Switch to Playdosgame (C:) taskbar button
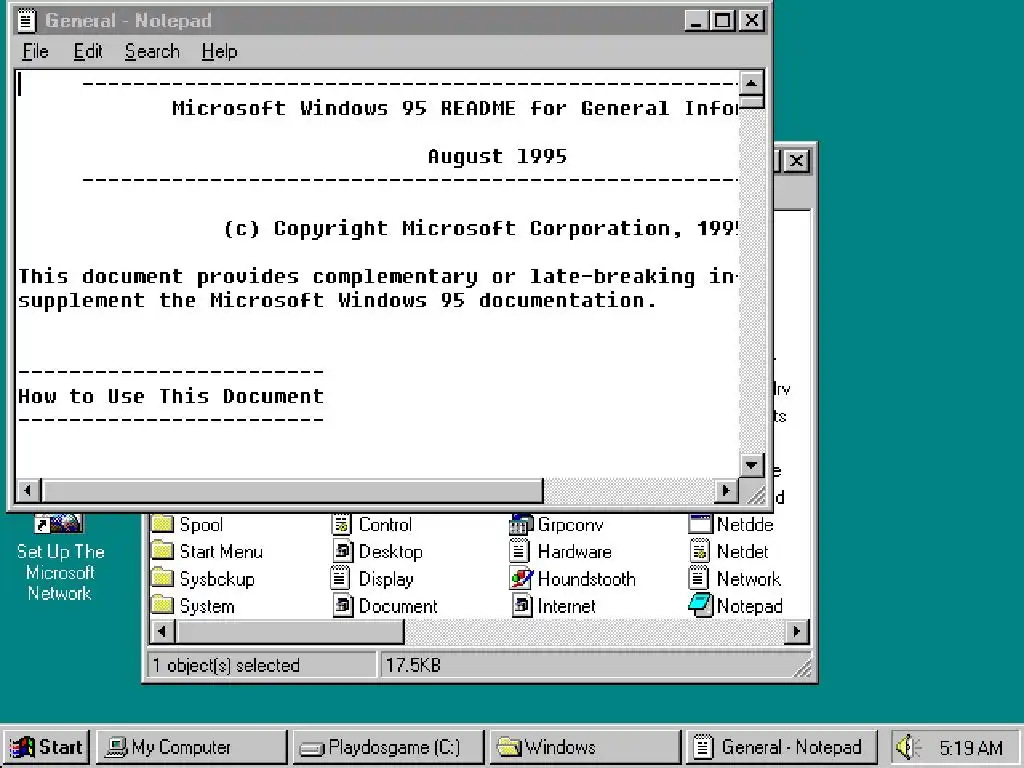Screen dimensions: 1024x768 (x=389, y=747)
